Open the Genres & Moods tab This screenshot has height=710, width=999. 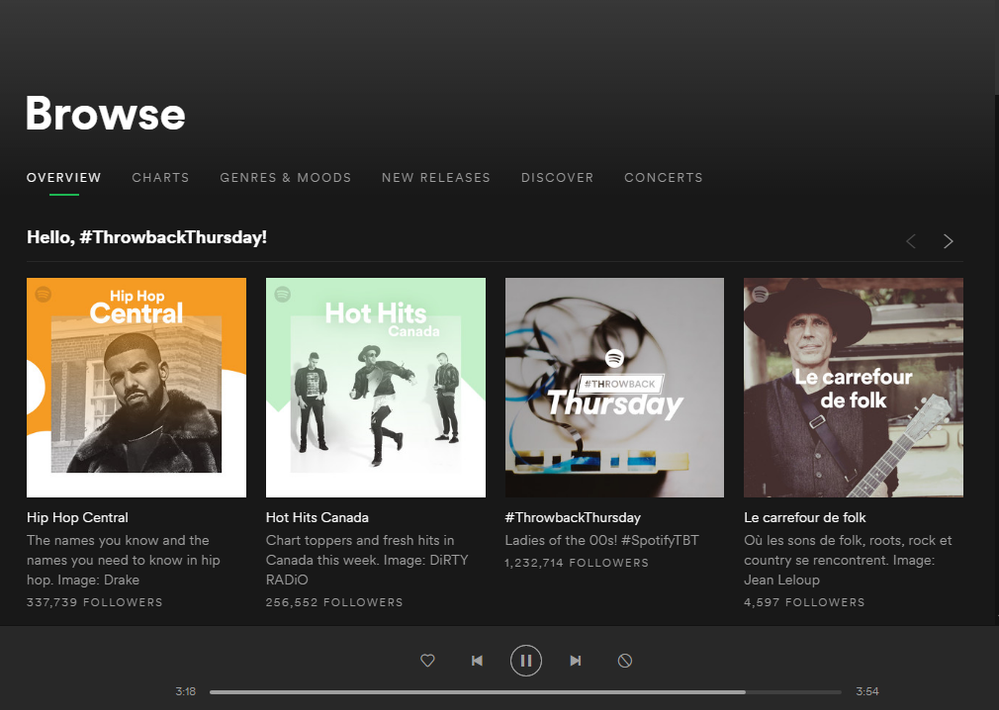[285, 178]
